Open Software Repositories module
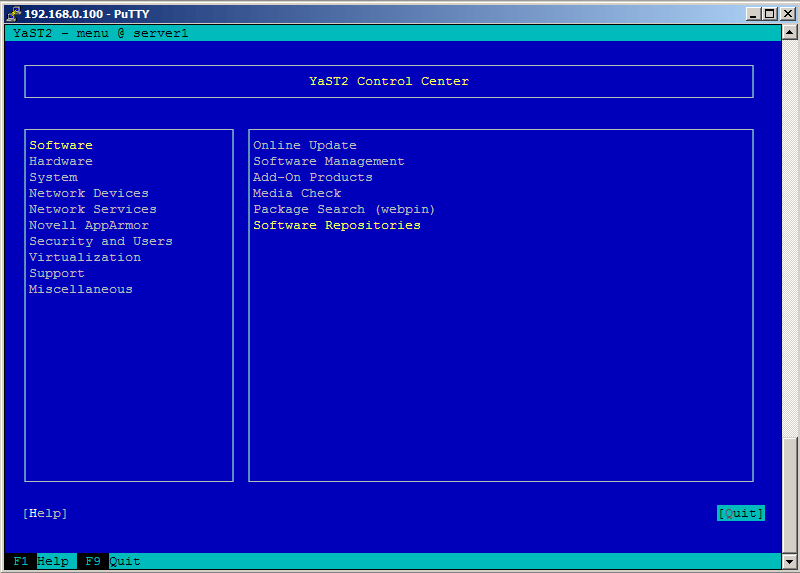Screen dimensions: 800x573 (337, 226)
